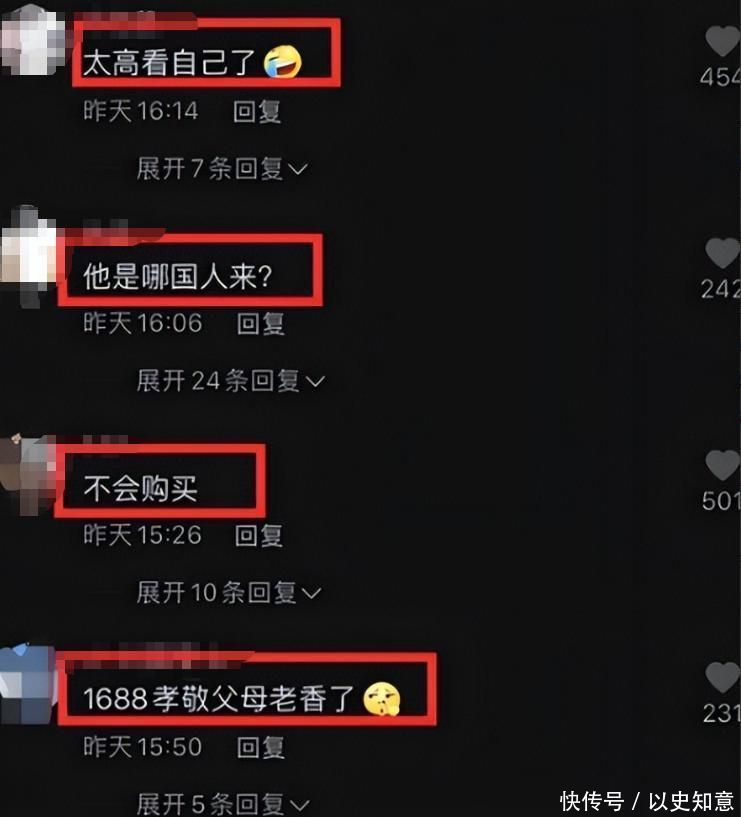This screenshot has height=817, width=741.
Task: Tap the "1688孝敬父母老香了" comment text
Action: (219, 698)
